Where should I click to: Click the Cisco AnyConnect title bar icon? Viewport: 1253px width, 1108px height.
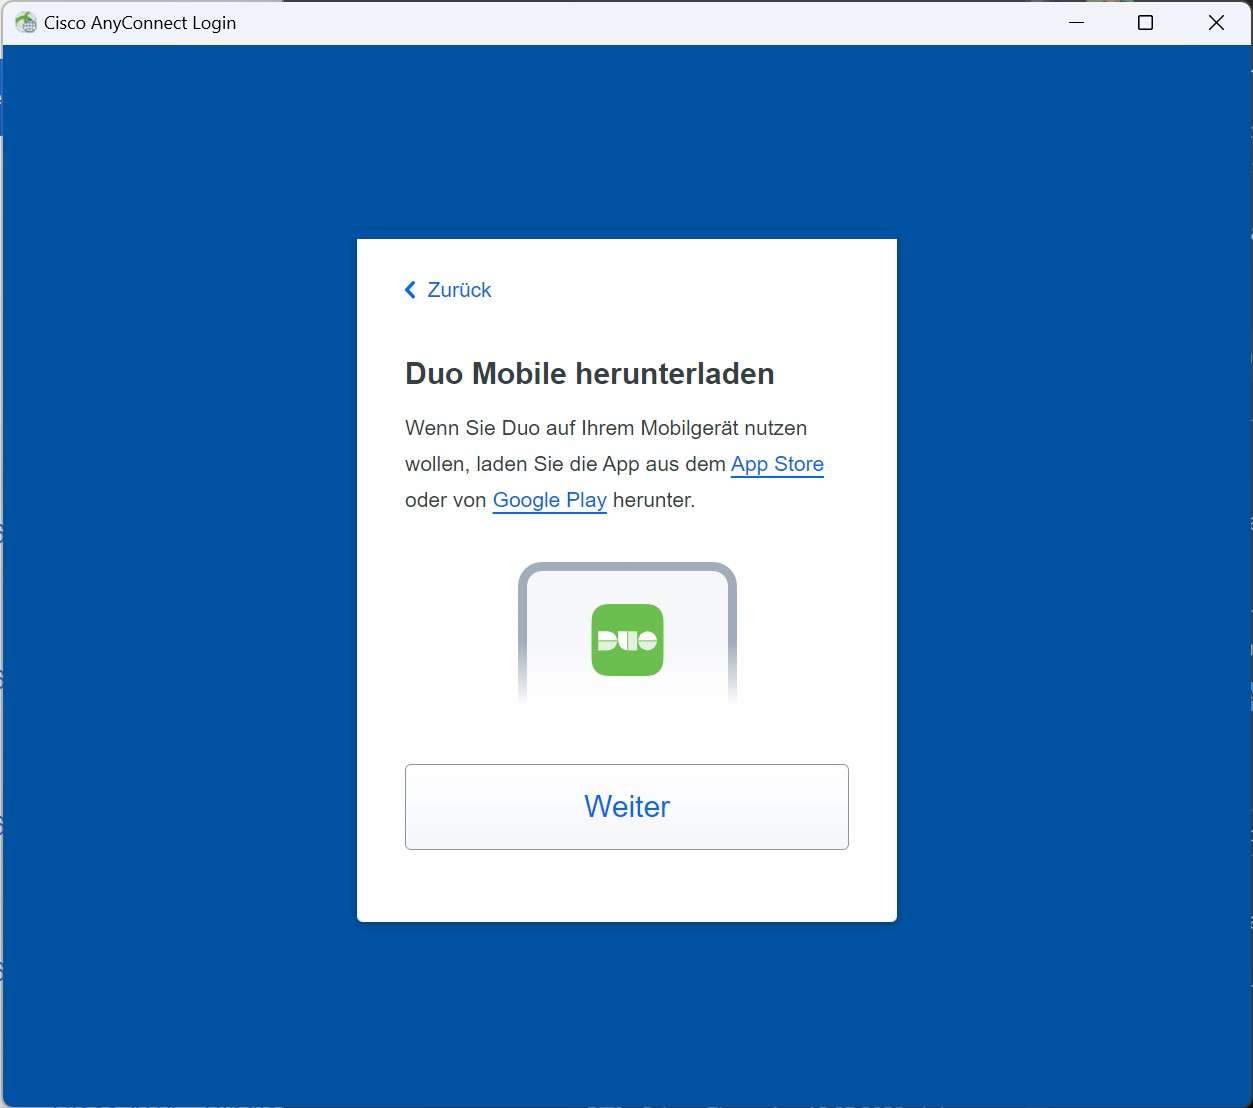(x=25, y=22)
